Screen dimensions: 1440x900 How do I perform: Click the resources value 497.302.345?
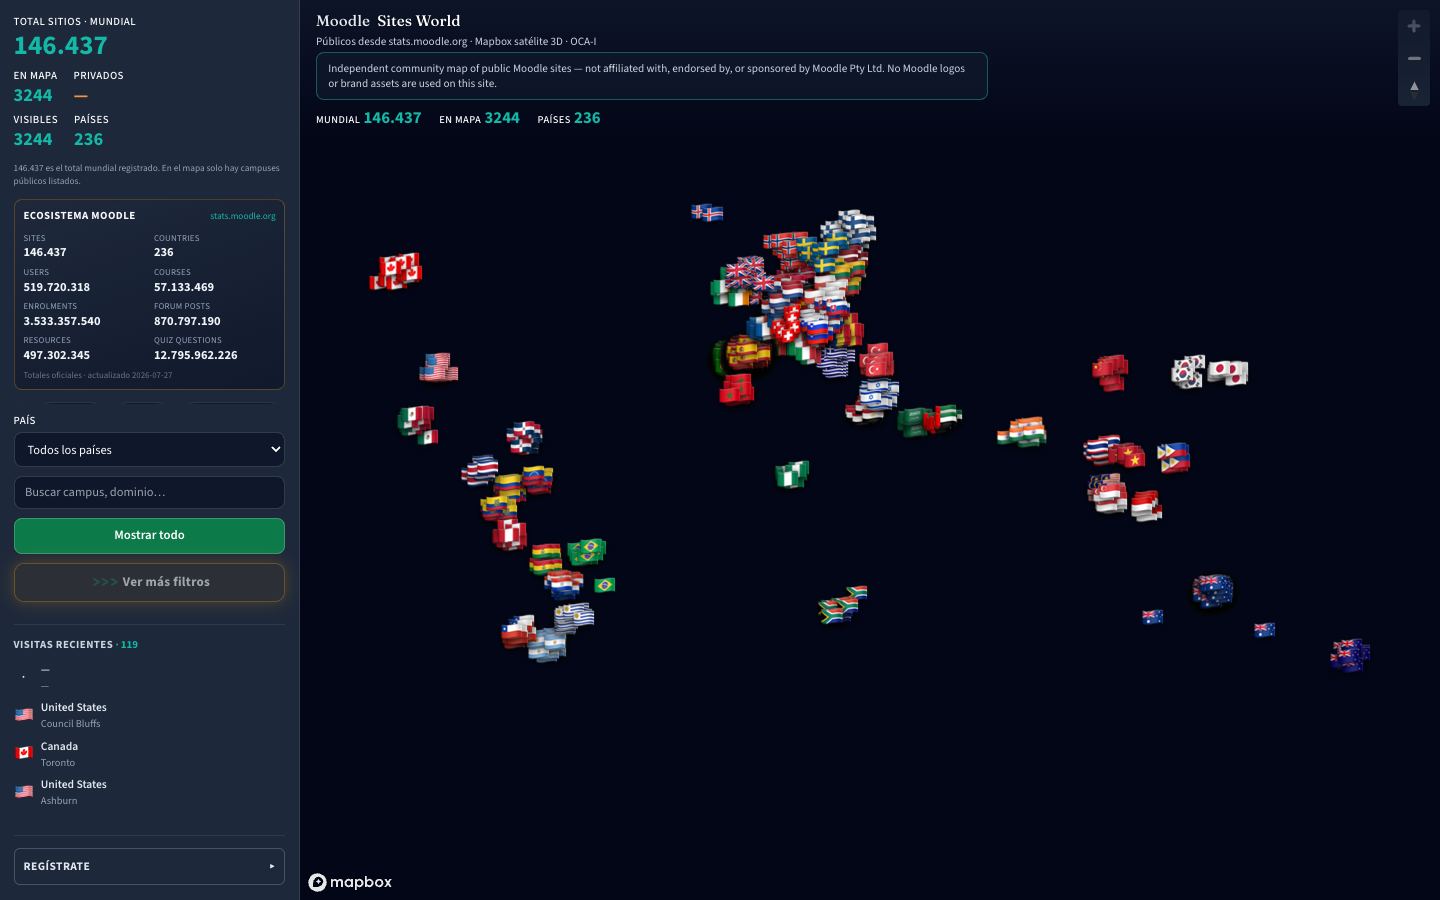coord(57,355)
